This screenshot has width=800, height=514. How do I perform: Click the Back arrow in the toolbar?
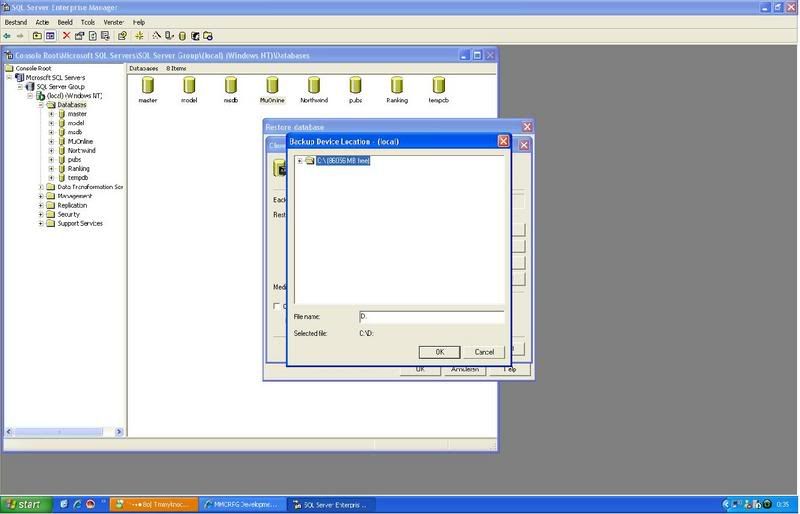[7, 36]
